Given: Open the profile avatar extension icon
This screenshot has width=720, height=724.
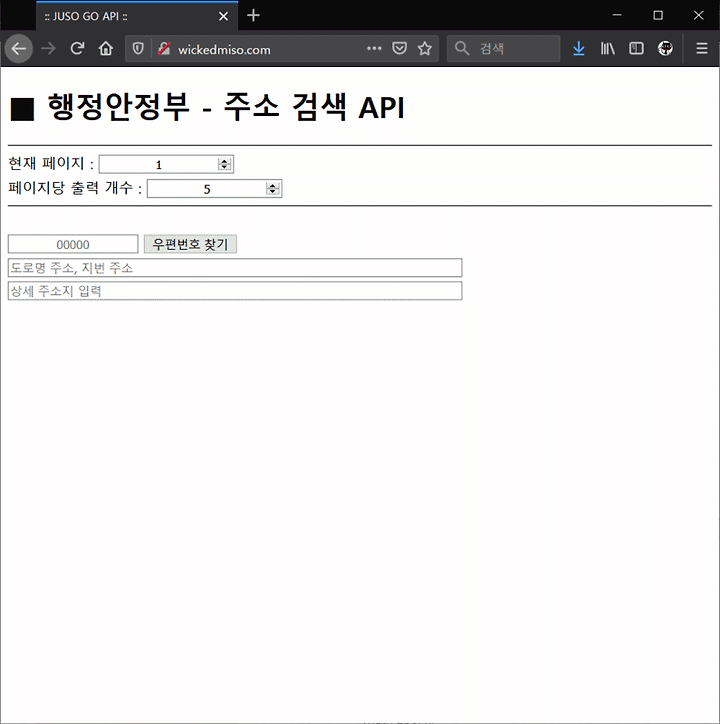Looking at the screenshot, I should pos(665,48).
